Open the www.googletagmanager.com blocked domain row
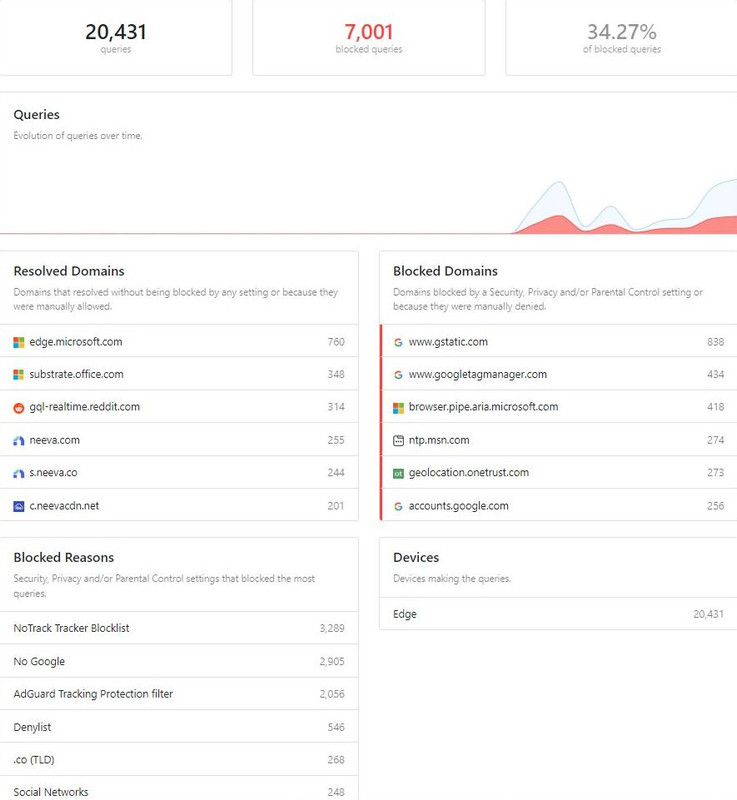Screen dimensions: 737x800 pos(558,374)
